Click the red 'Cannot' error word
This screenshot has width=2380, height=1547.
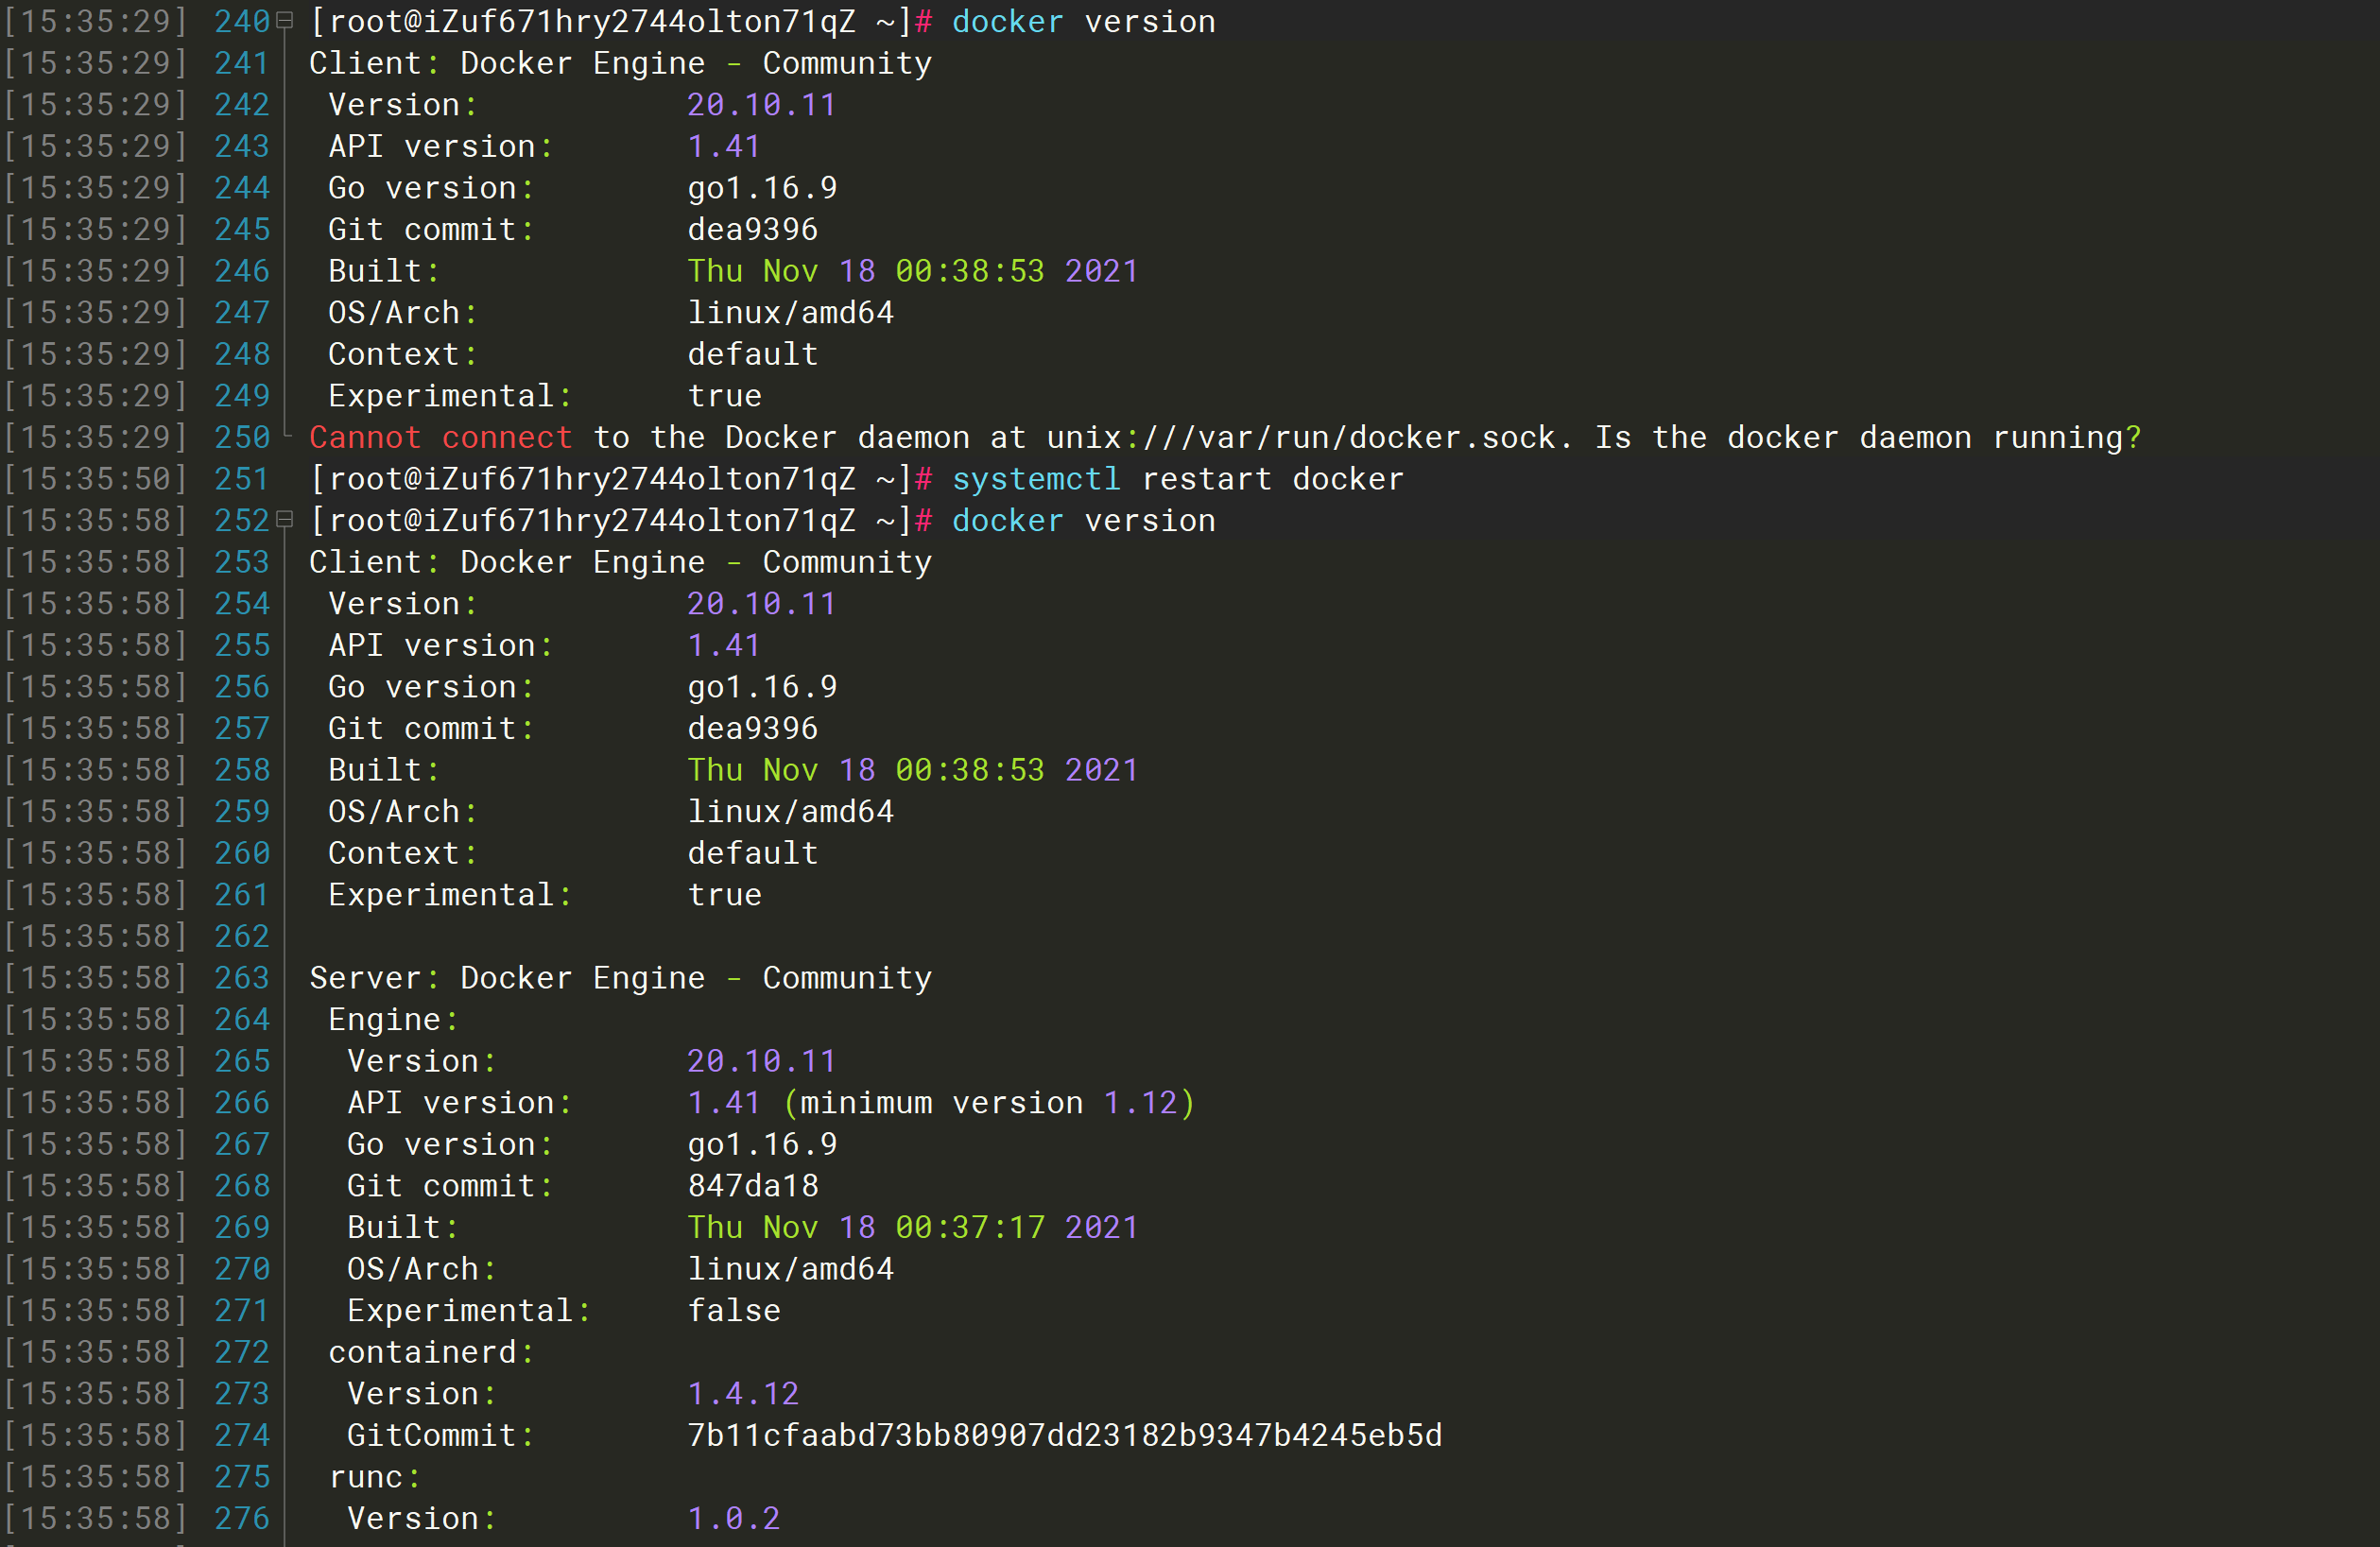(x=364, y=438)
